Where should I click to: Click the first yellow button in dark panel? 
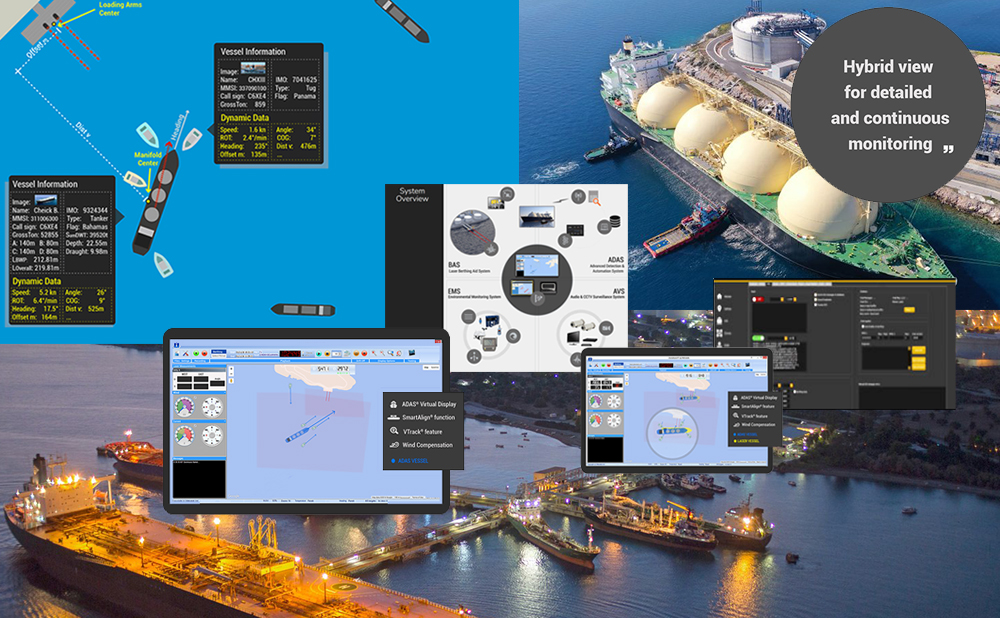[909, 310]
